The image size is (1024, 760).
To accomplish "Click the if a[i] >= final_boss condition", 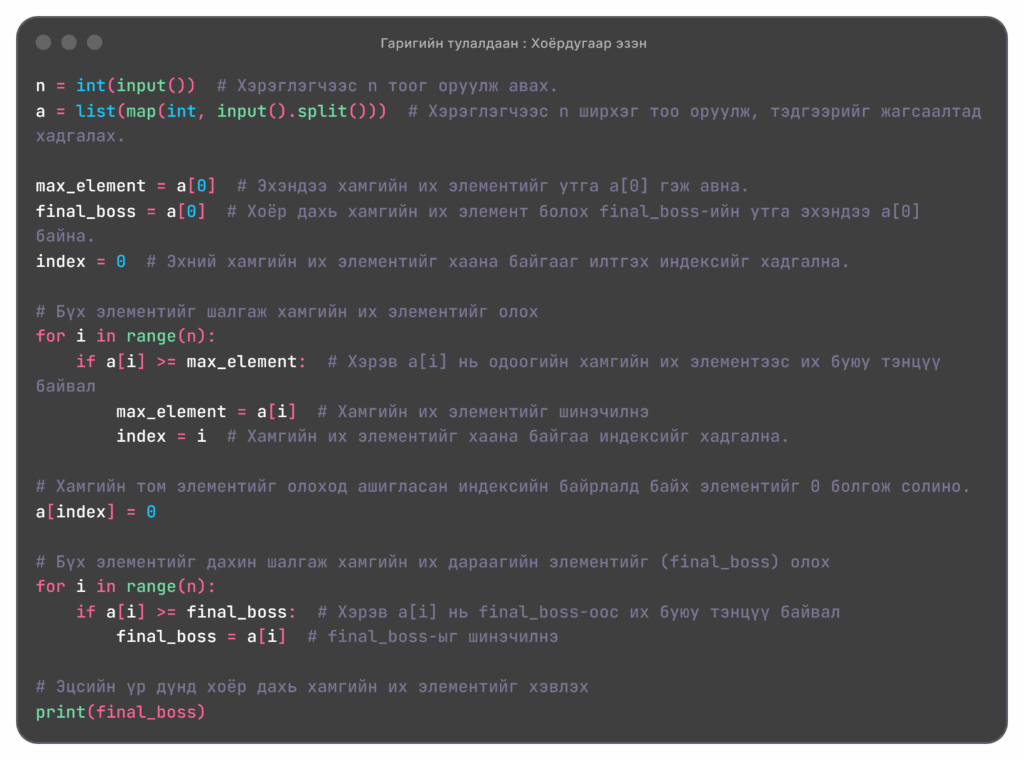I will (186, 611).
